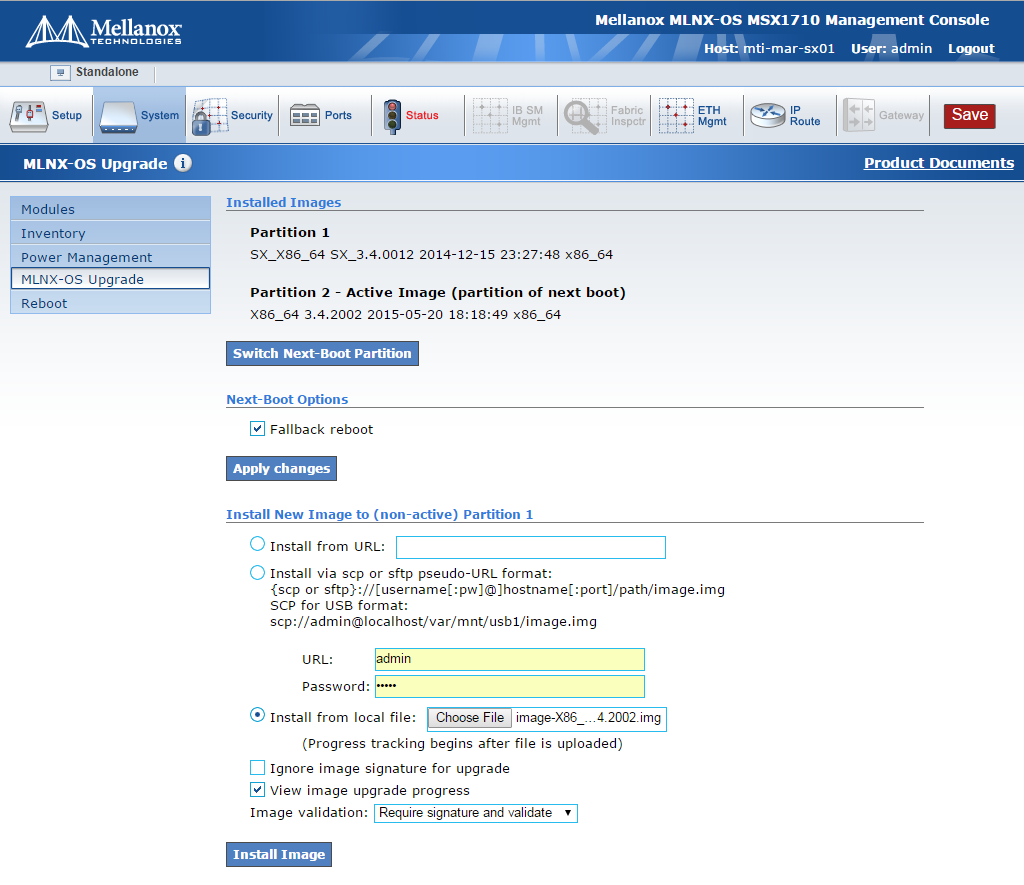Click inside the Password input field
Viewport: 1024px width, 885px height.
point(509,686)
